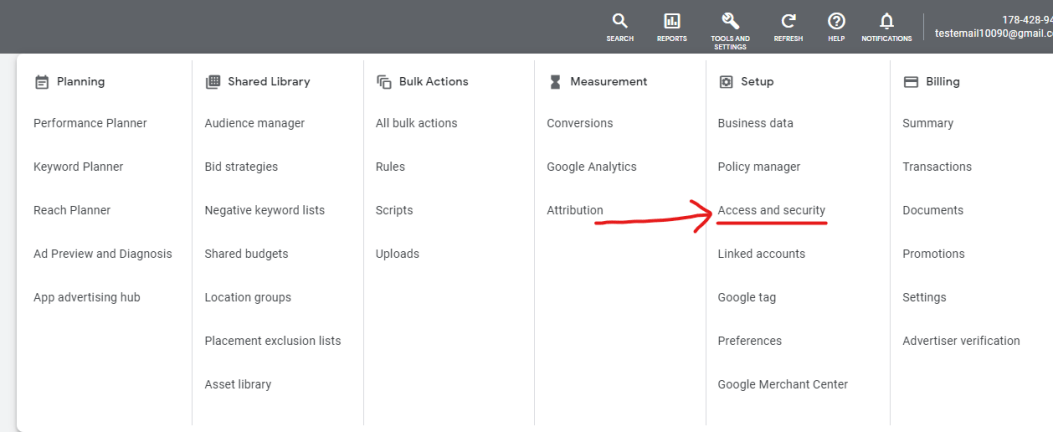
Task: Open billing Transactions
Action: pos(936,167)
